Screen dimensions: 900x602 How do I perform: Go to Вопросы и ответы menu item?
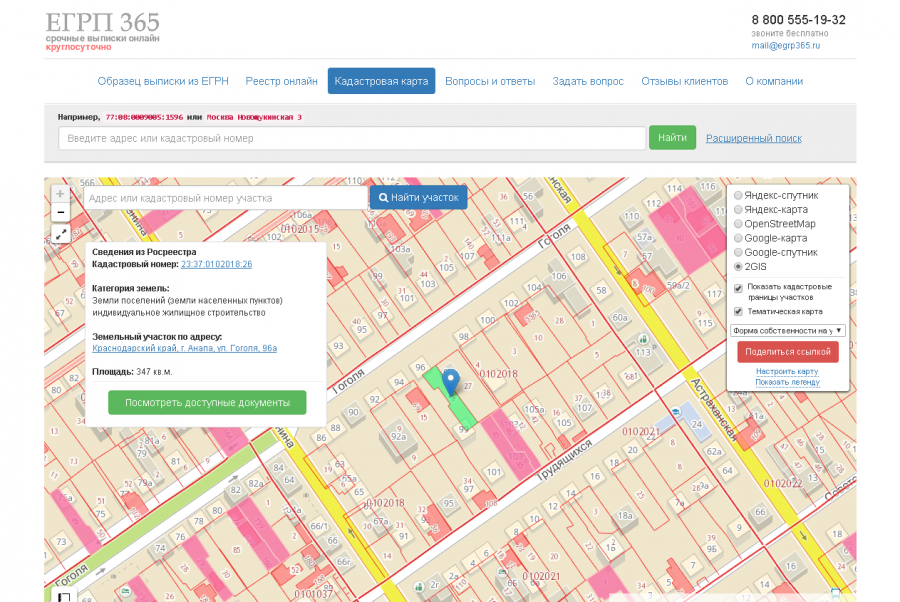(x=489, y=81)
